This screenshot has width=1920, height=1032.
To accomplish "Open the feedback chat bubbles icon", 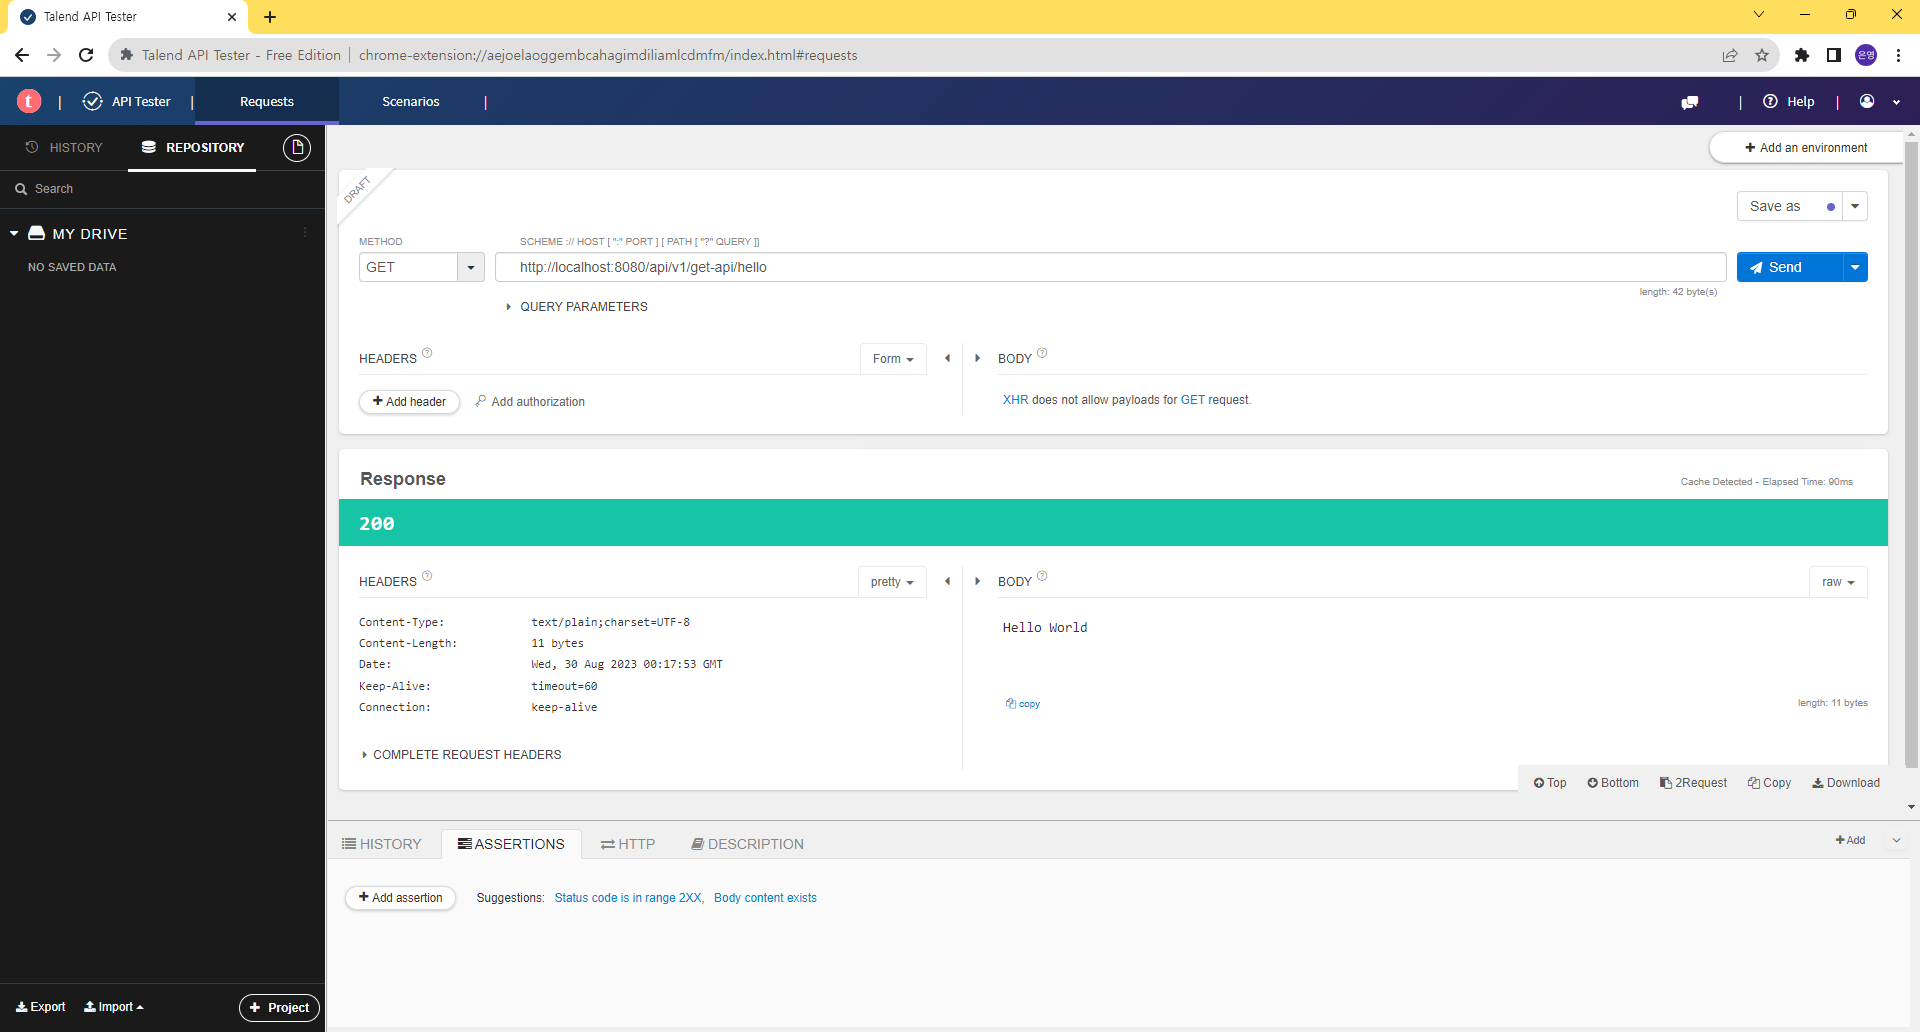I will click(x=1690, y=102).
